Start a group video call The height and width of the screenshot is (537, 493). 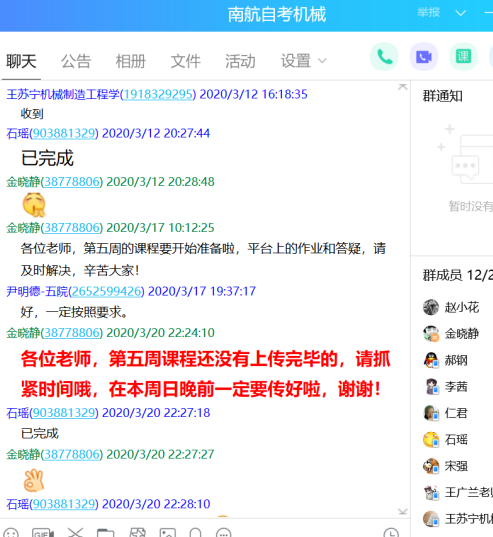click(x=424, y=57)
